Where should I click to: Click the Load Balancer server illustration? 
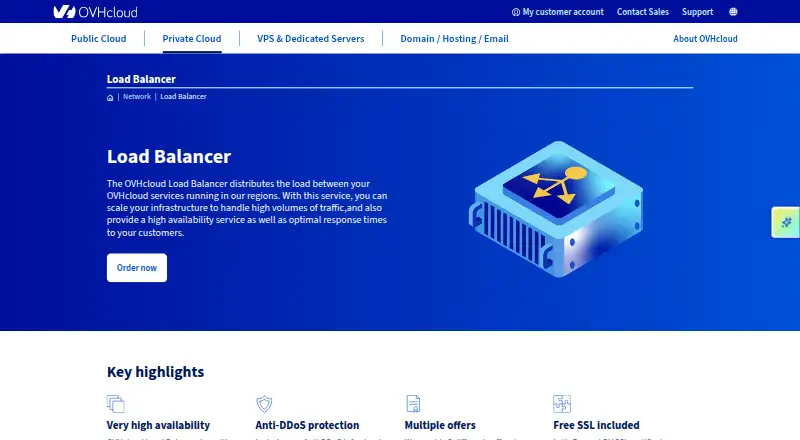pyautogui.click(x=556, y=209)
